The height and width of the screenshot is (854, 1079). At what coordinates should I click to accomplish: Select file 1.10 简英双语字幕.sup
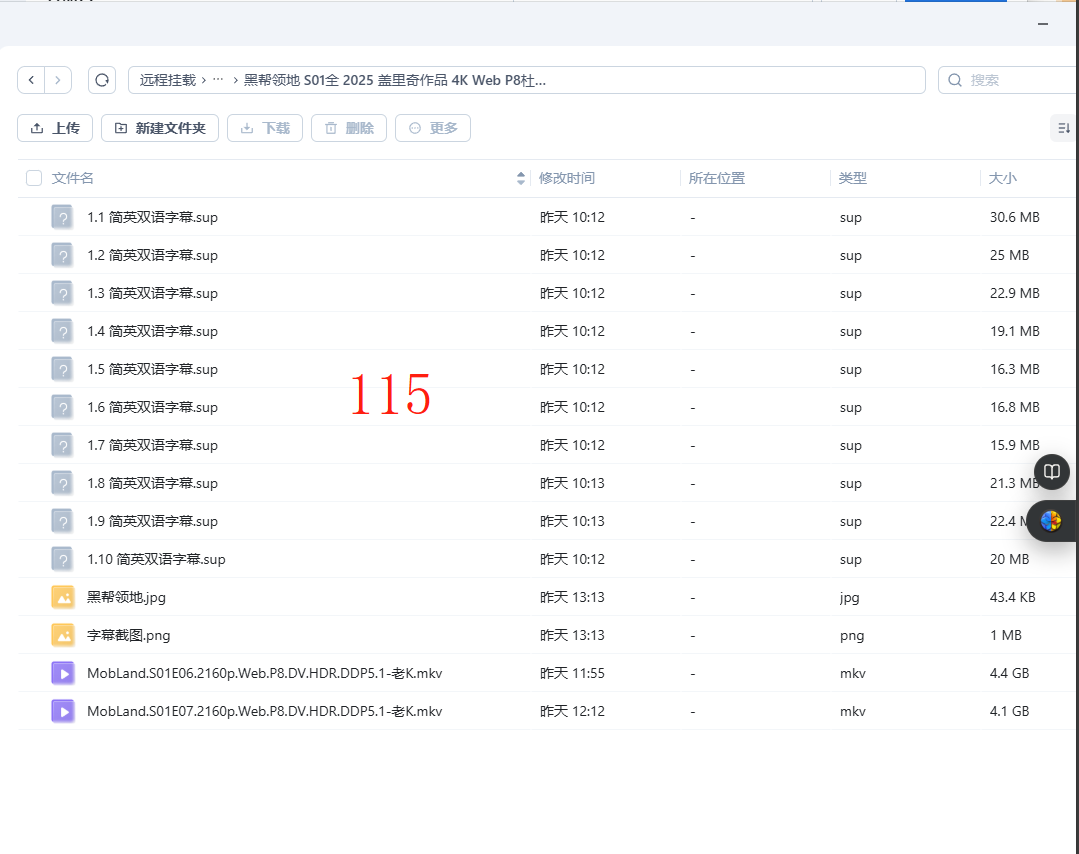[156, 559]
